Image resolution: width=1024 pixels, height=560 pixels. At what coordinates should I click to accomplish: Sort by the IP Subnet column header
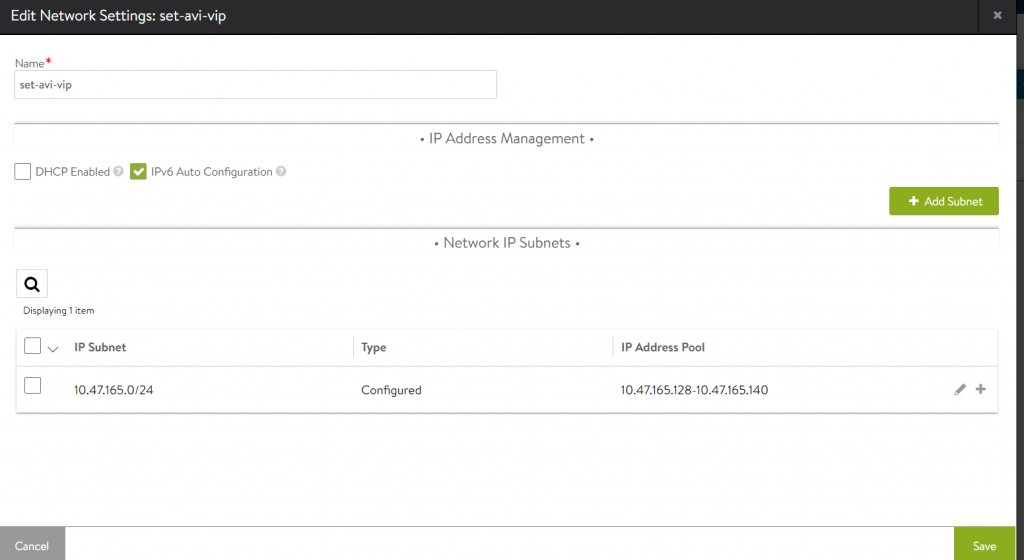point(100,347)
